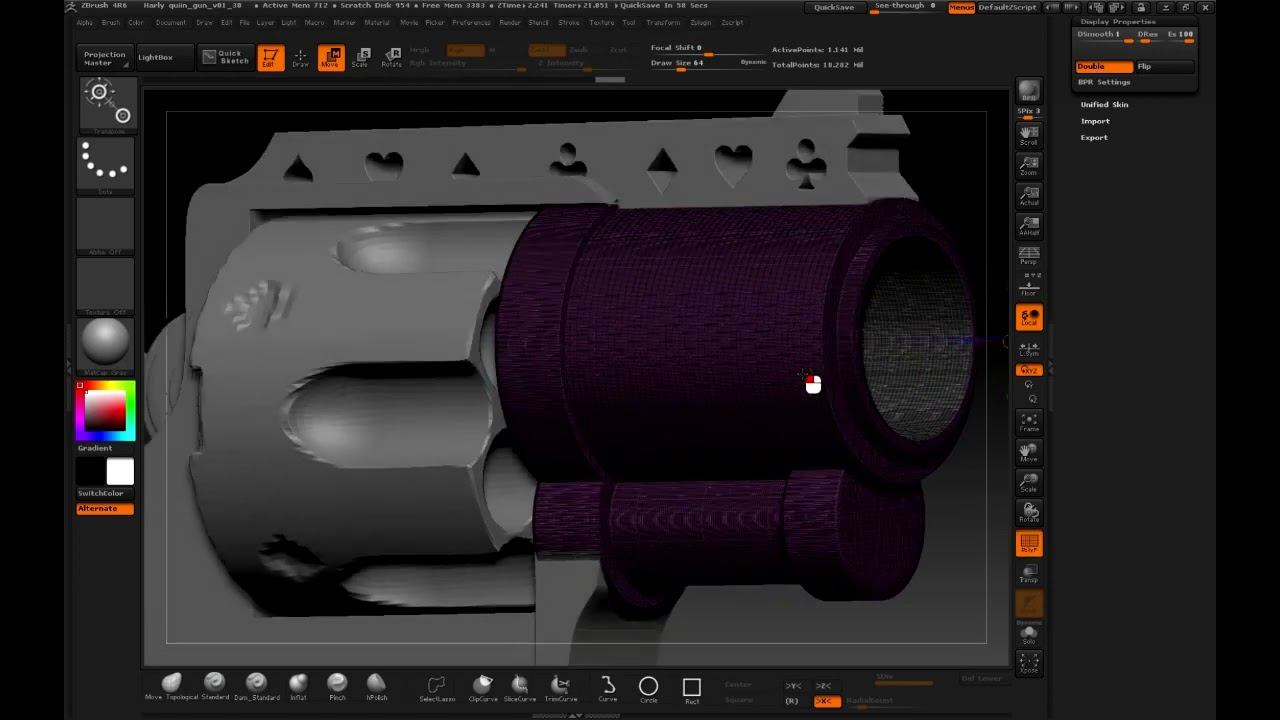Open Quick Sketch
Image resolution: width=1280 pixels, height=720 pixels.
225,57
